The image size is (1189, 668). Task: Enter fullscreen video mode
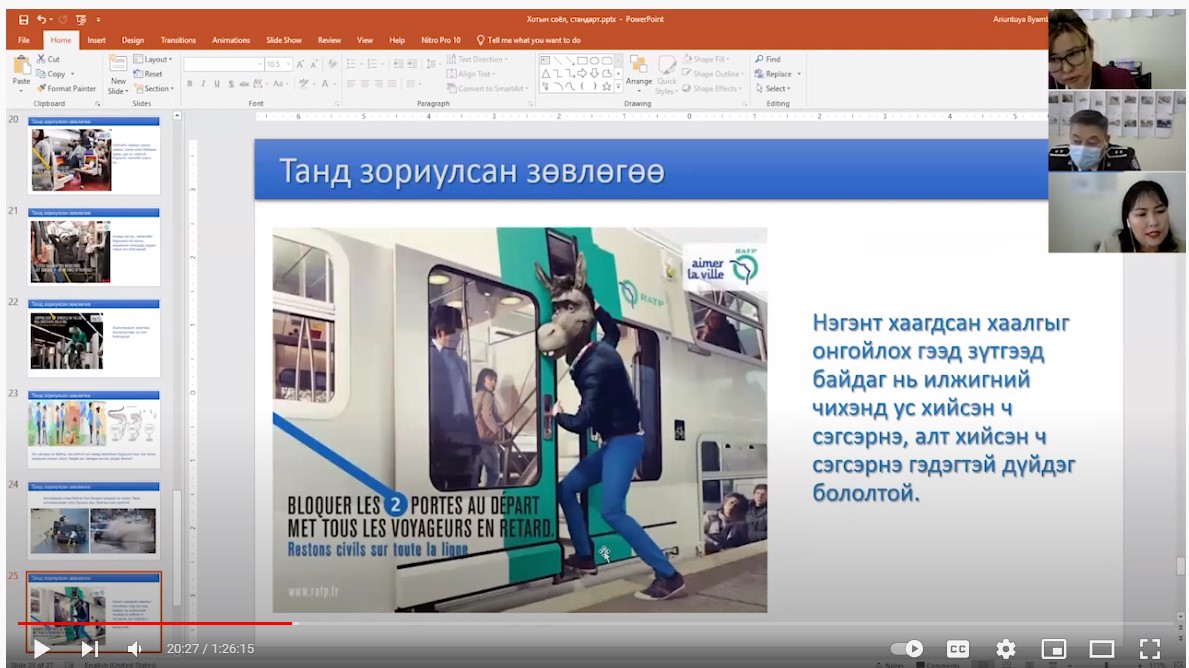(x=1150, y=649)
